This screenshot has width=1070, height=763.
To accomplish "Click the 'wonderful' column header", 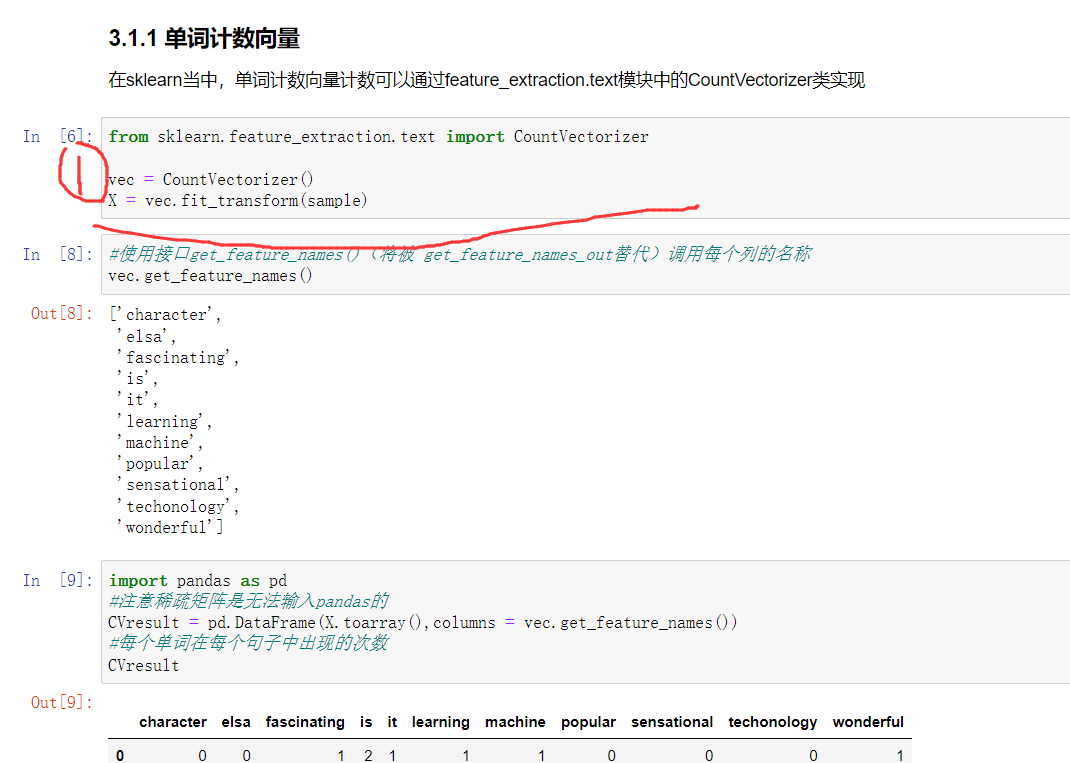I will coord(868,722).
